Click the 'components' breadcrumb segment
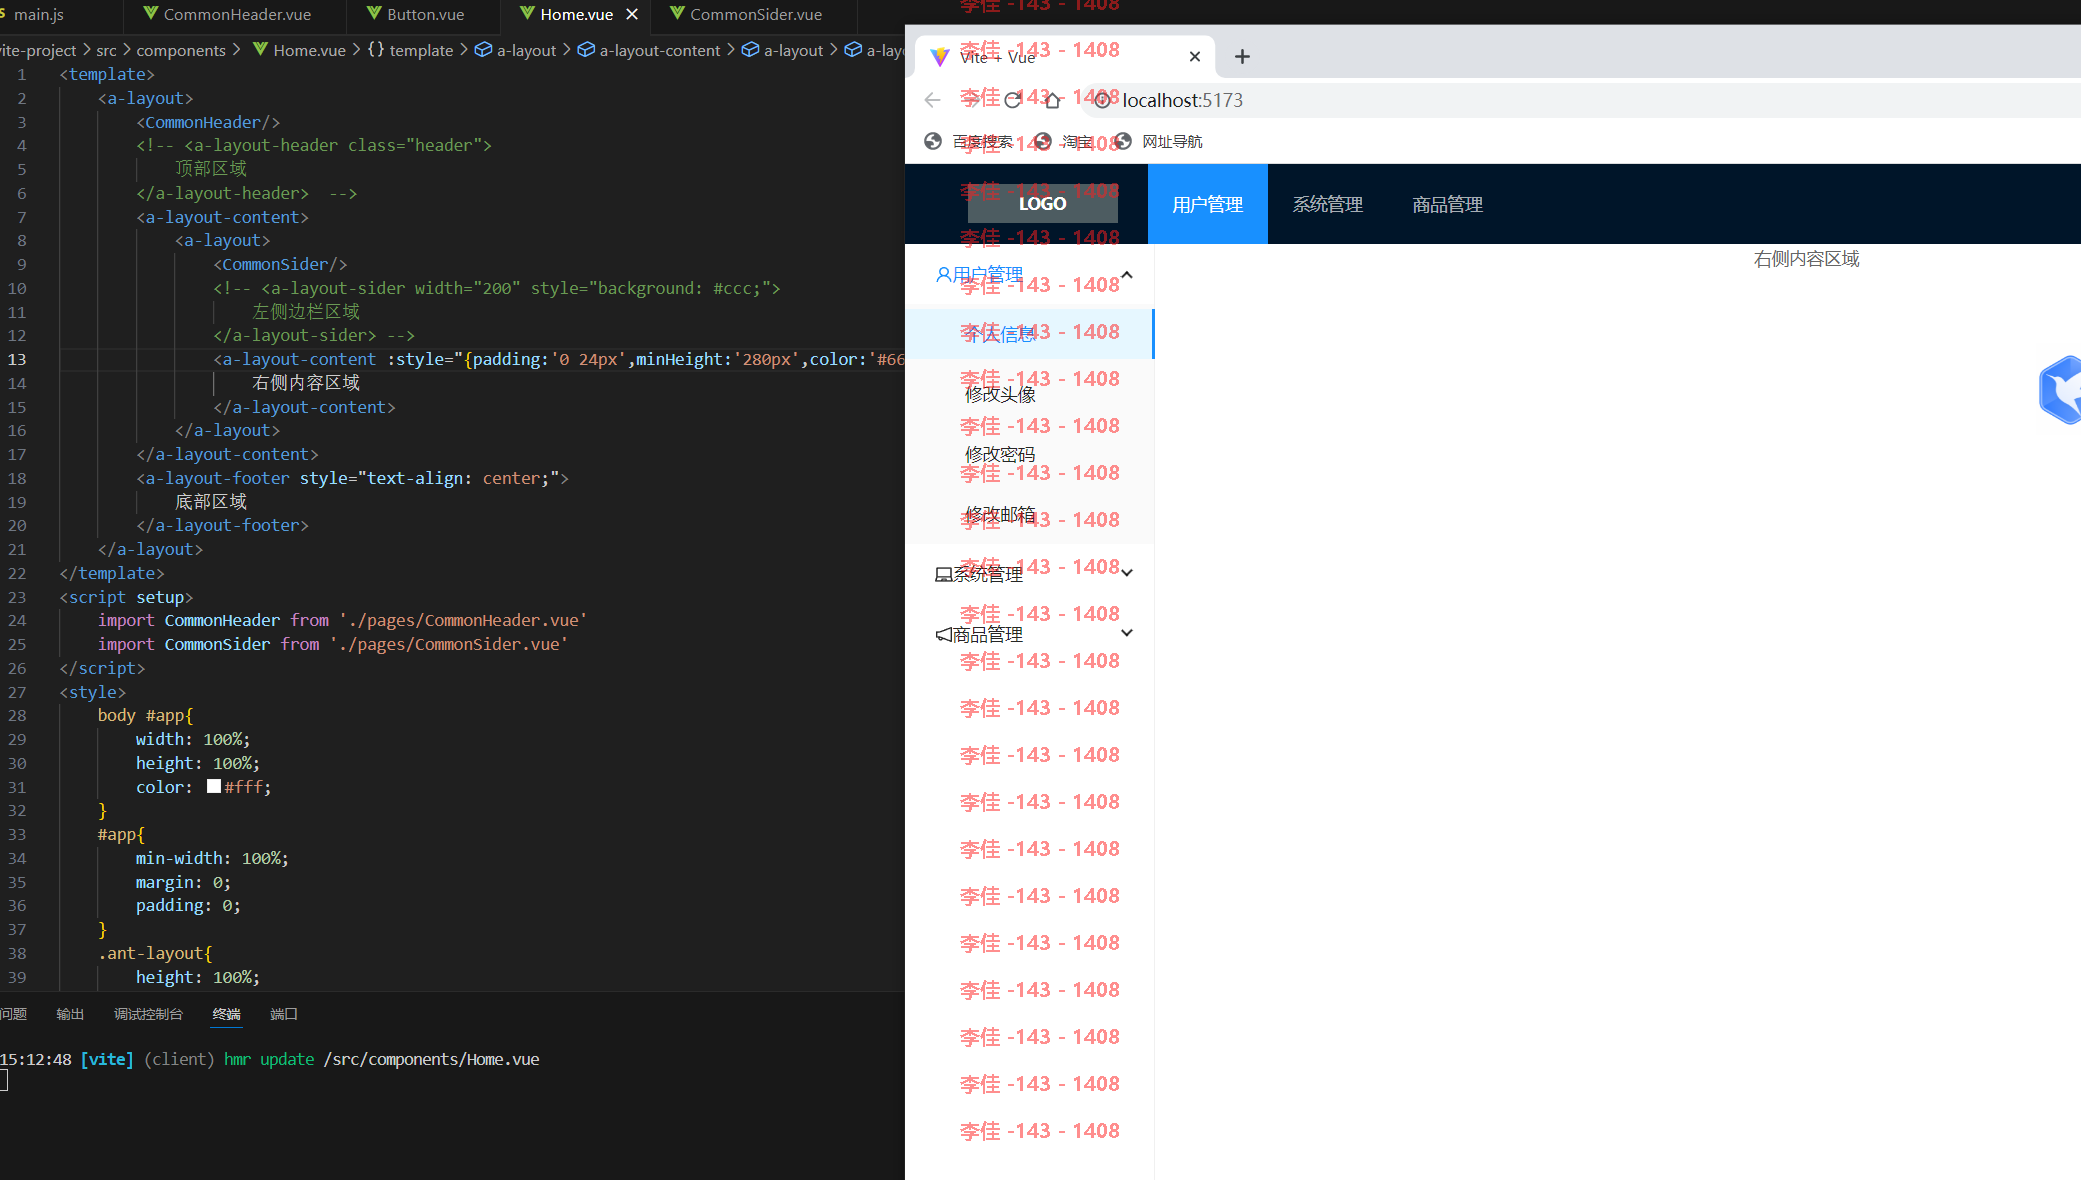This screenshot has height=1180, width=2081. click(181, 50)
